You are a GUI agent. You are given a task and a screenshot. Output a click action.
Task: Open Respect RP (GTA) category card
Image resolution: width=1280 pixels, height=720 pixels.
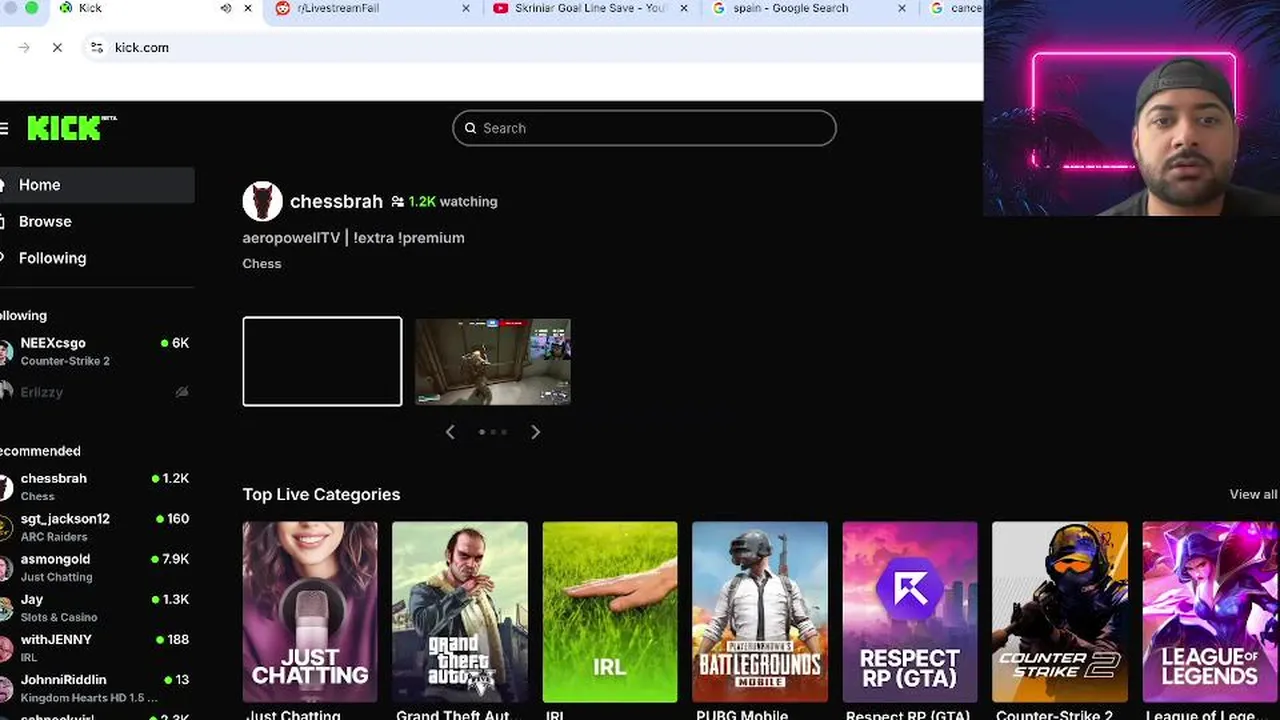point(910,612)
